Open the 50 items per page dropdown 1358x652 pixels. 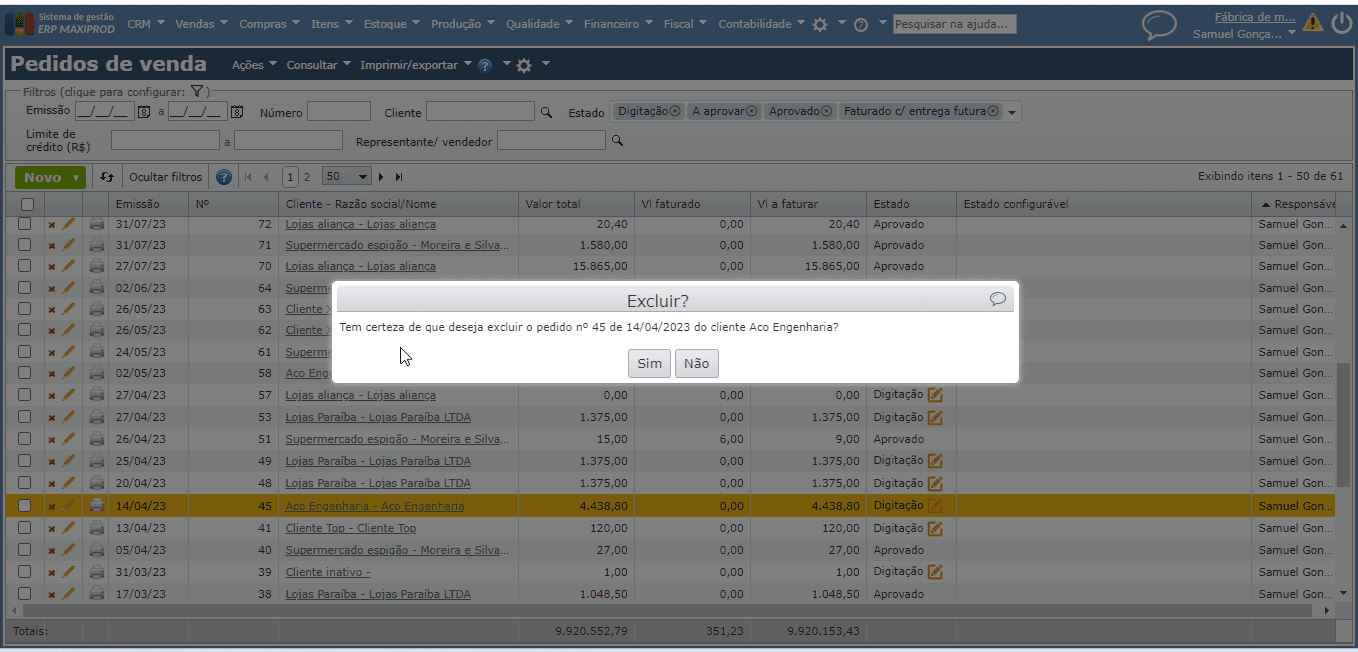[348, 177]
